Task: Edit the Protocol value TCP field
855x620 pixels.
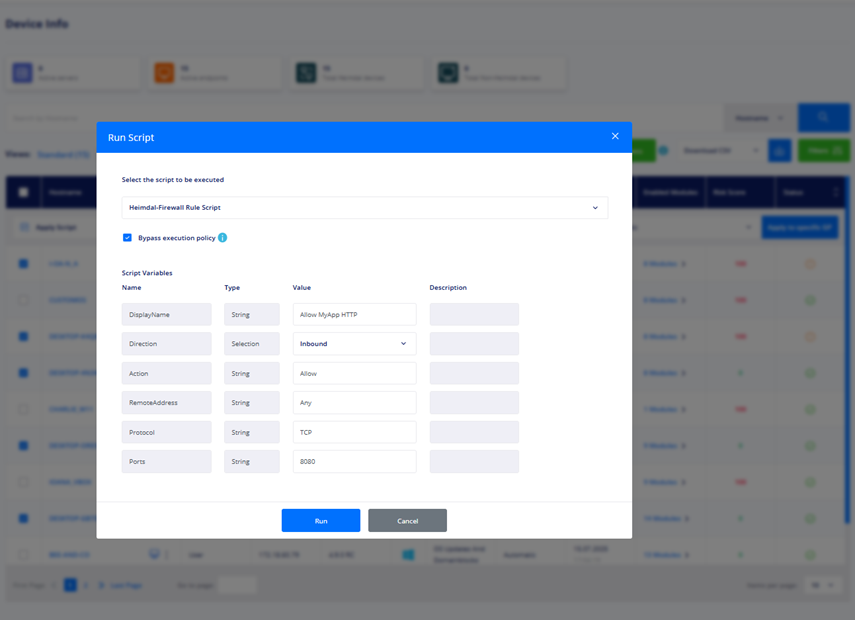Action: [354, 432]
